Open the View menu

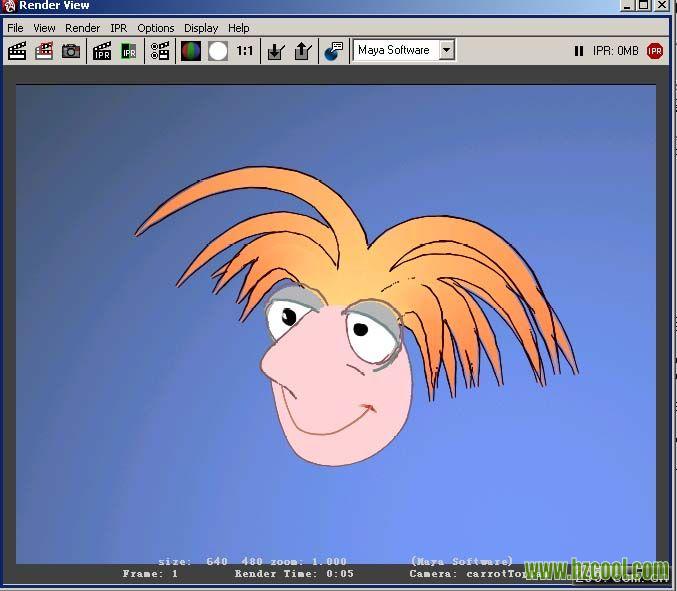44,28
